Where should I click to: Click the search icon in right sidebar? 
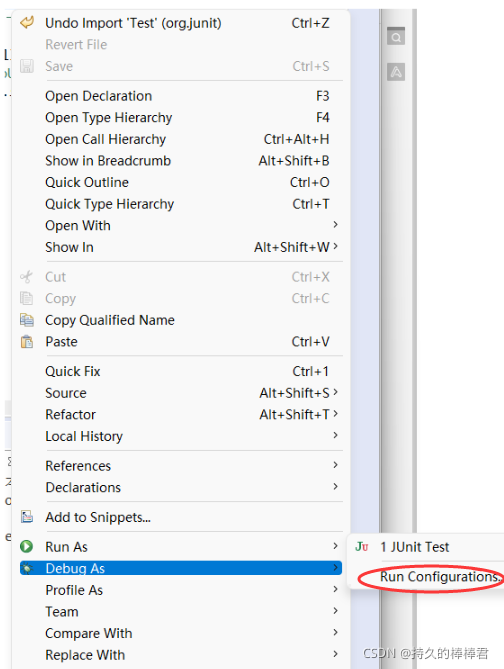[x=396, y=37]
